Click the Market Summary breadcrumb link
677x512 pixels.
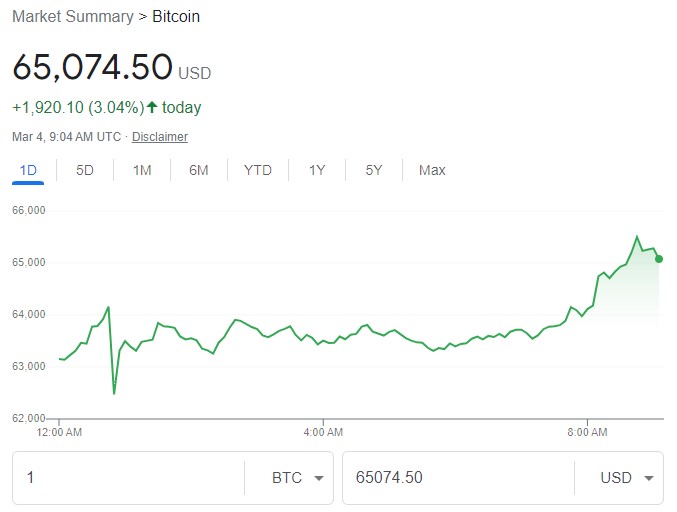click(x=72, y=17)
